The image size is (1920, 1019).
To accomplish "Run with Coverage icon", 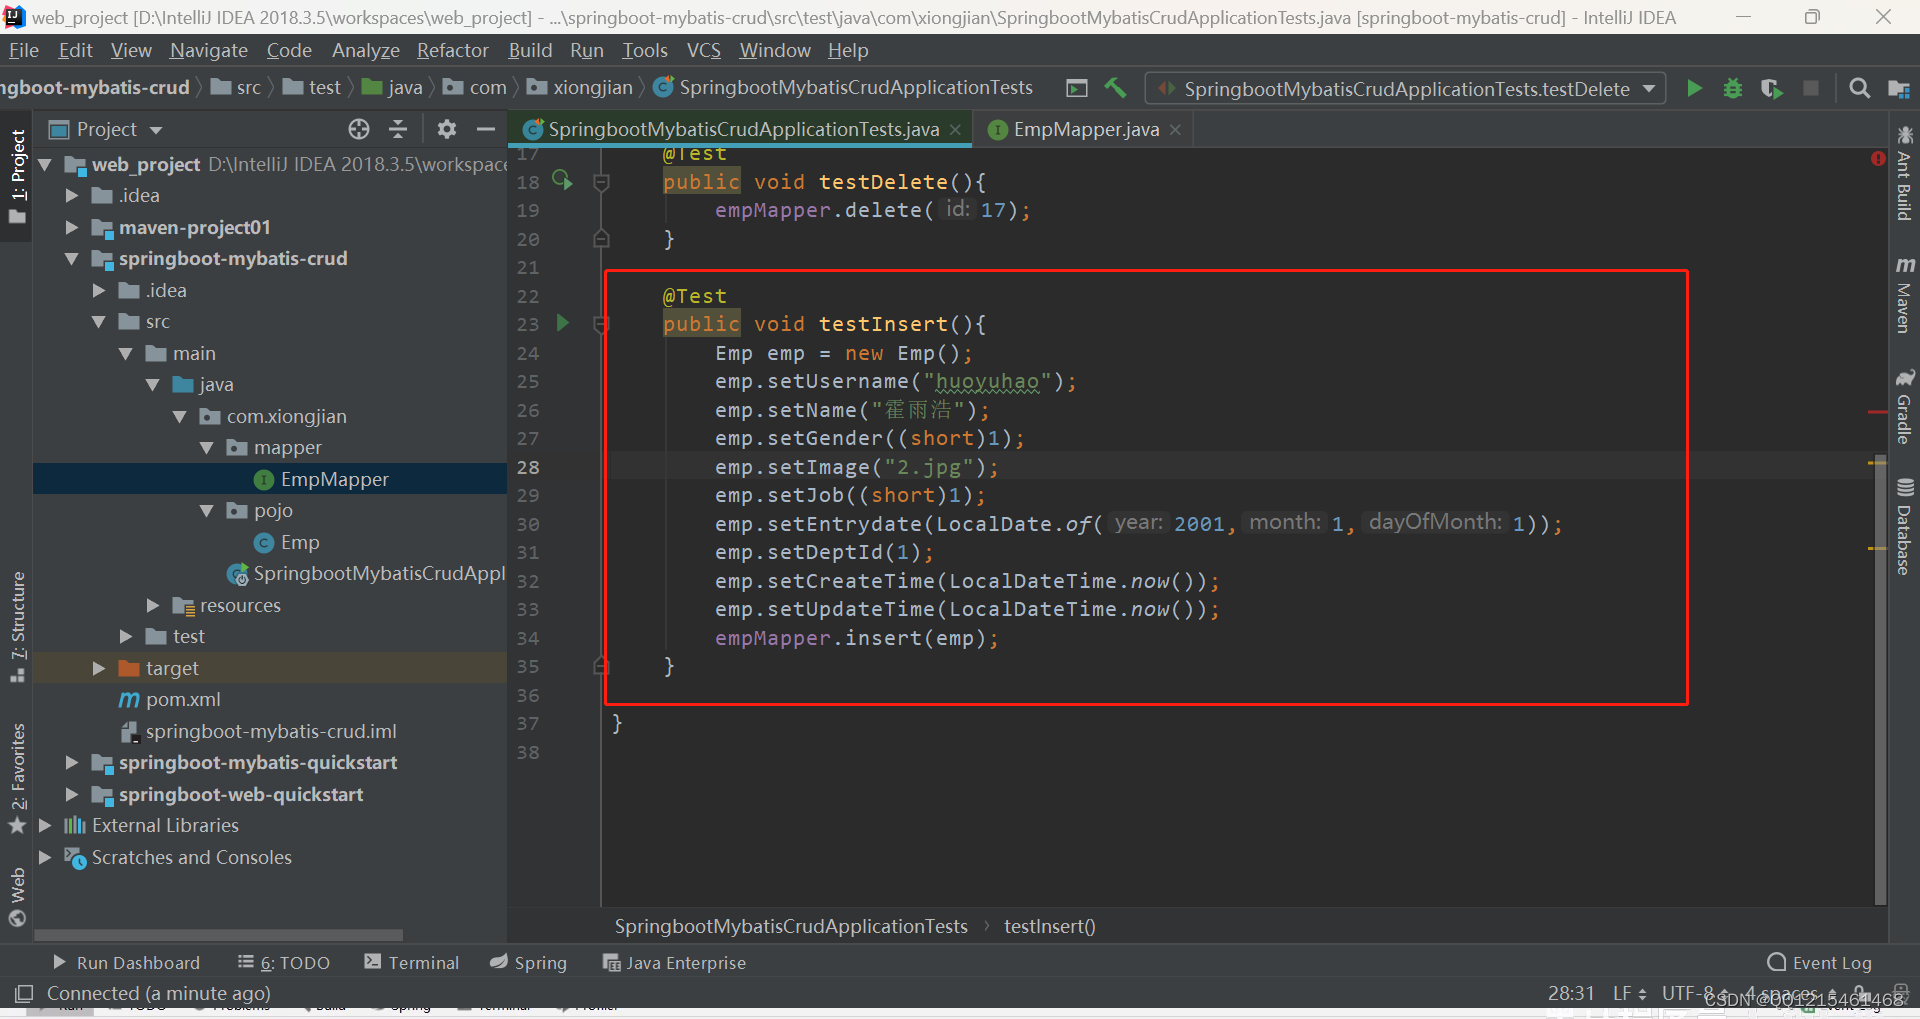I will pos(1772,88).
